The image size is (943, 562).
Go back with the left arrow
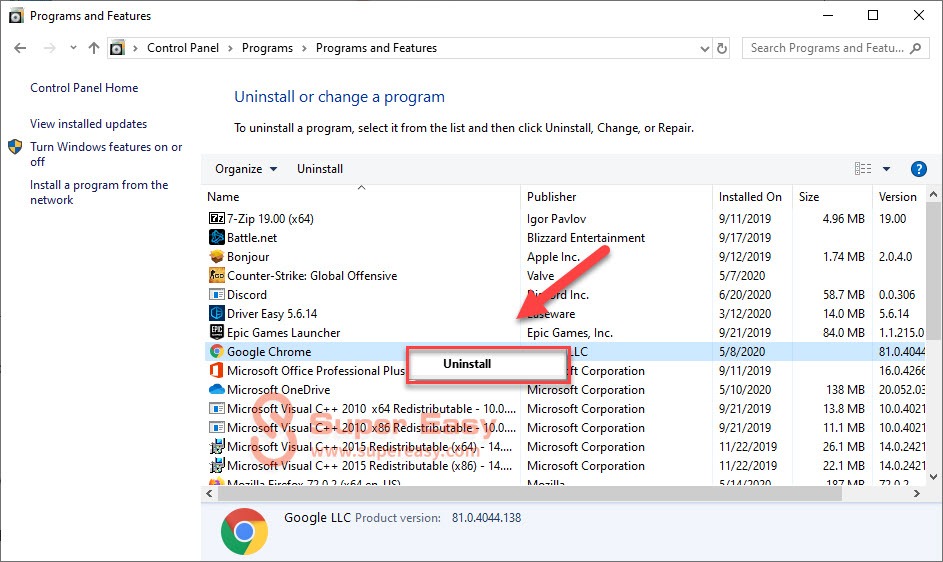pyautogui.click(x=20, y=48)
